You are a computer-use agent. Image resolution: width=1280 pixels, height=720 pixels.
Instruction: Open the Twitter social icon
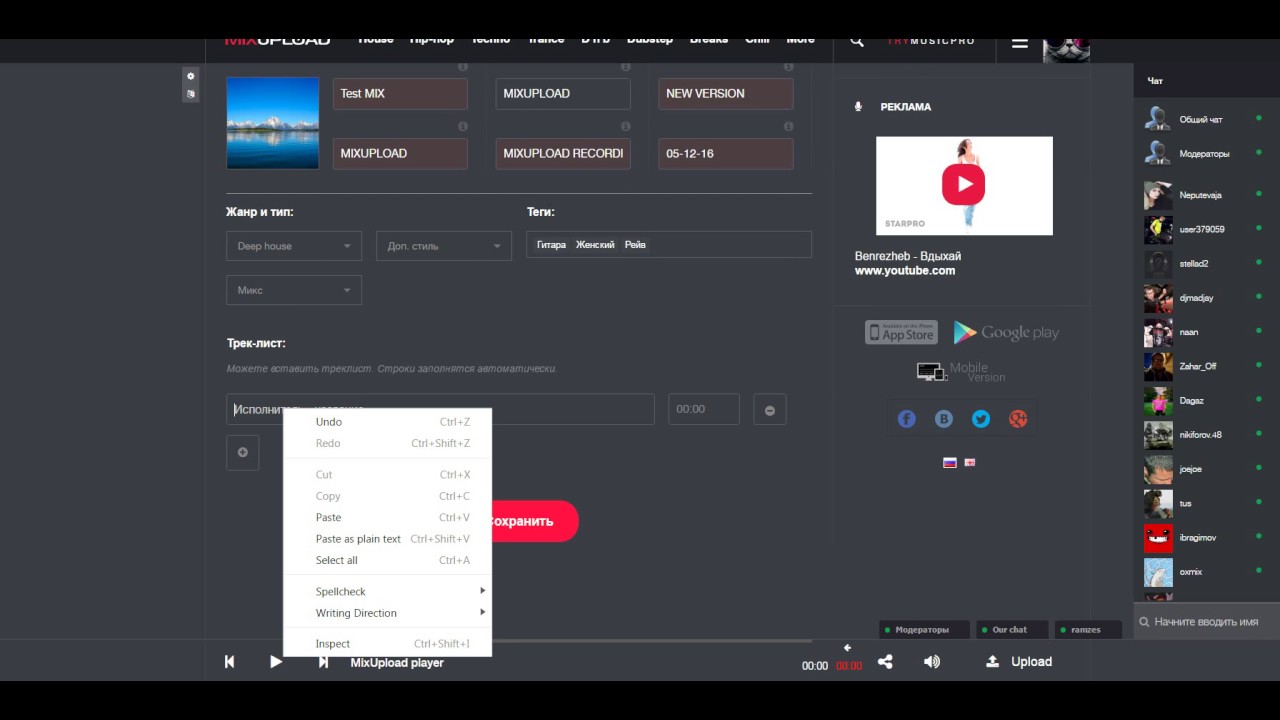[x=981, y=419]
